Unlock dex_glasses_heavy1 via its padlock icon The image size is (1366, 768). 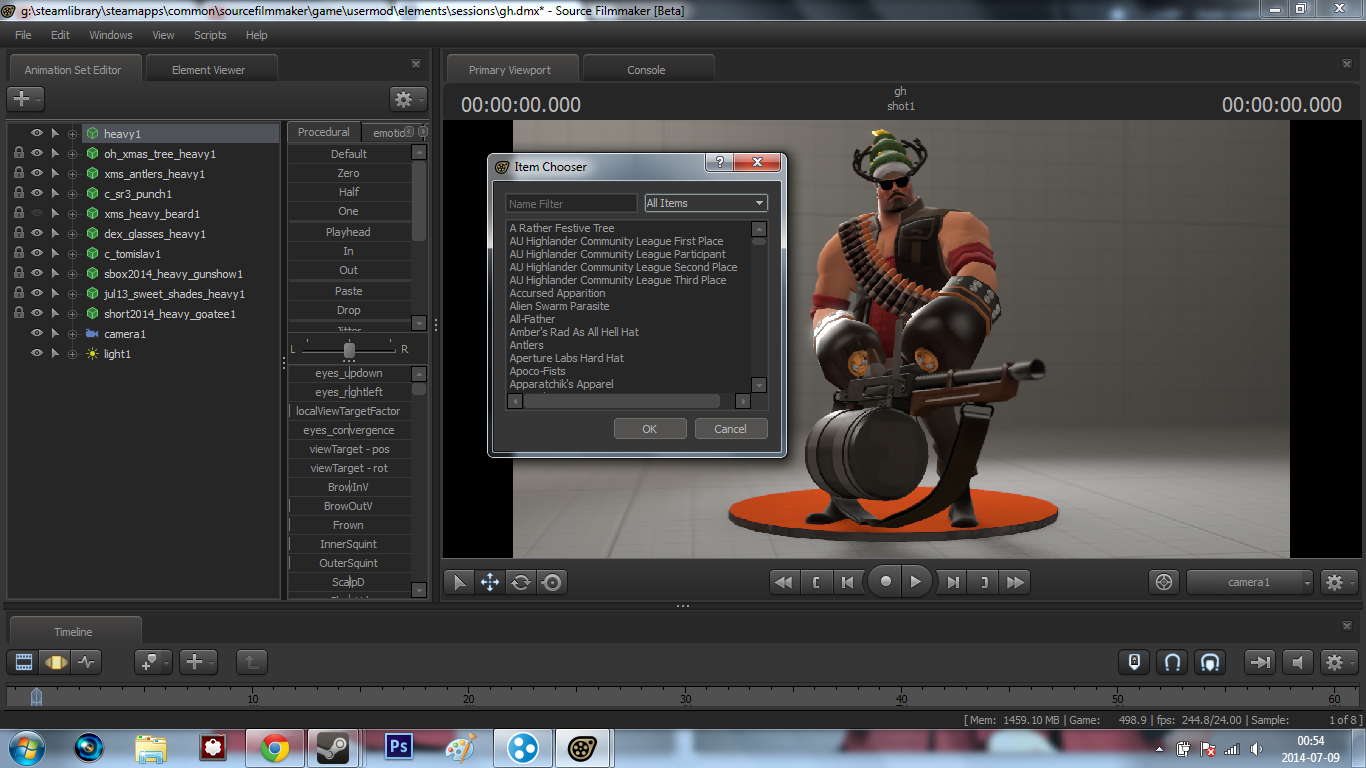click(19, 234)
